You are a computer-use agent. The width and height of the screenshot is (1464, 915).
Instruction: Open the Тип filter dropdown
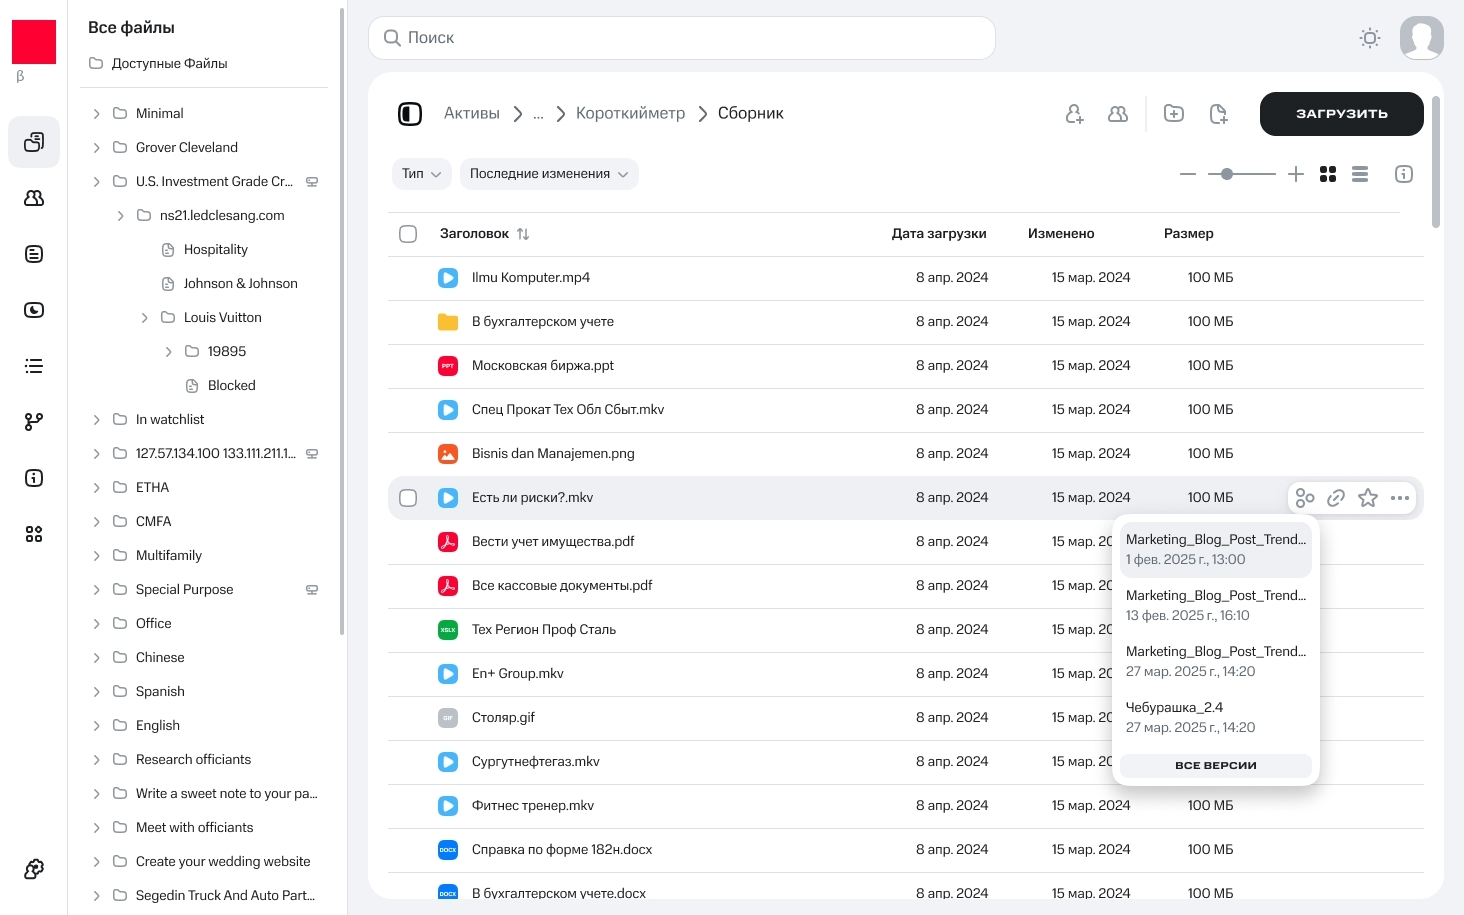(x=421, y=174)
